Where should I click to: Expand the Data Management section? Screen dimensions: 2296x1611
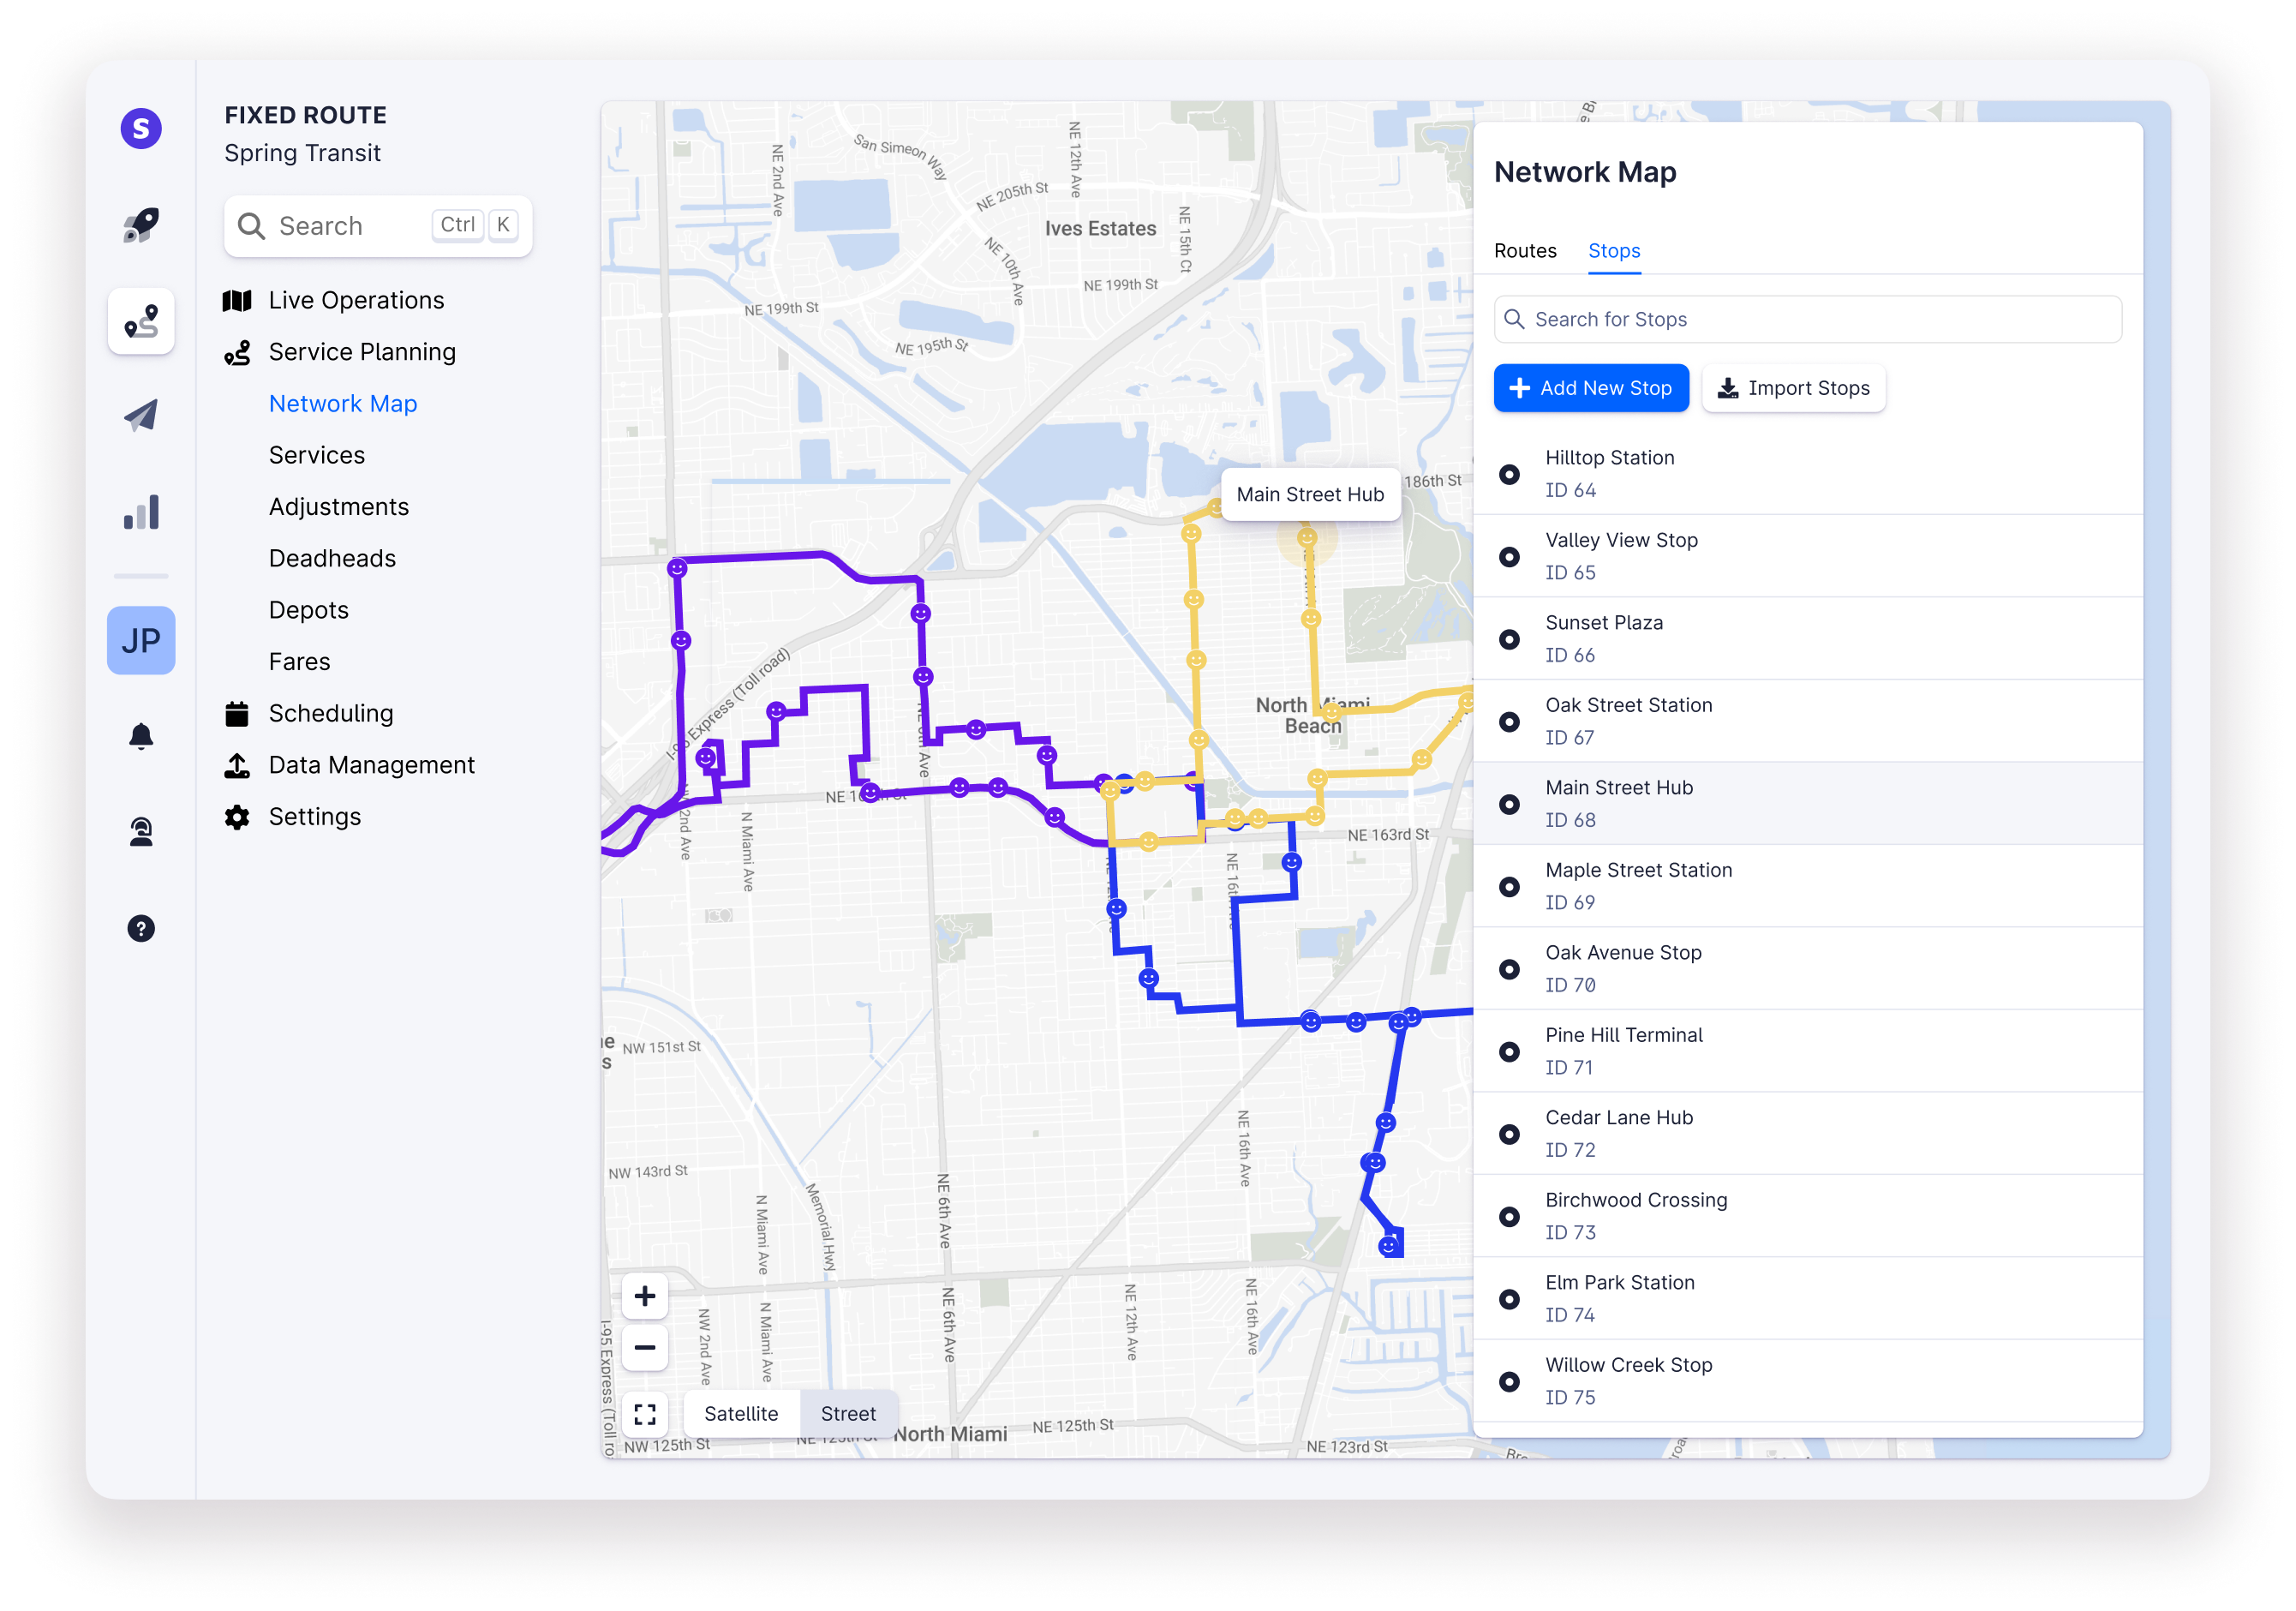click(x=371, y=765)
